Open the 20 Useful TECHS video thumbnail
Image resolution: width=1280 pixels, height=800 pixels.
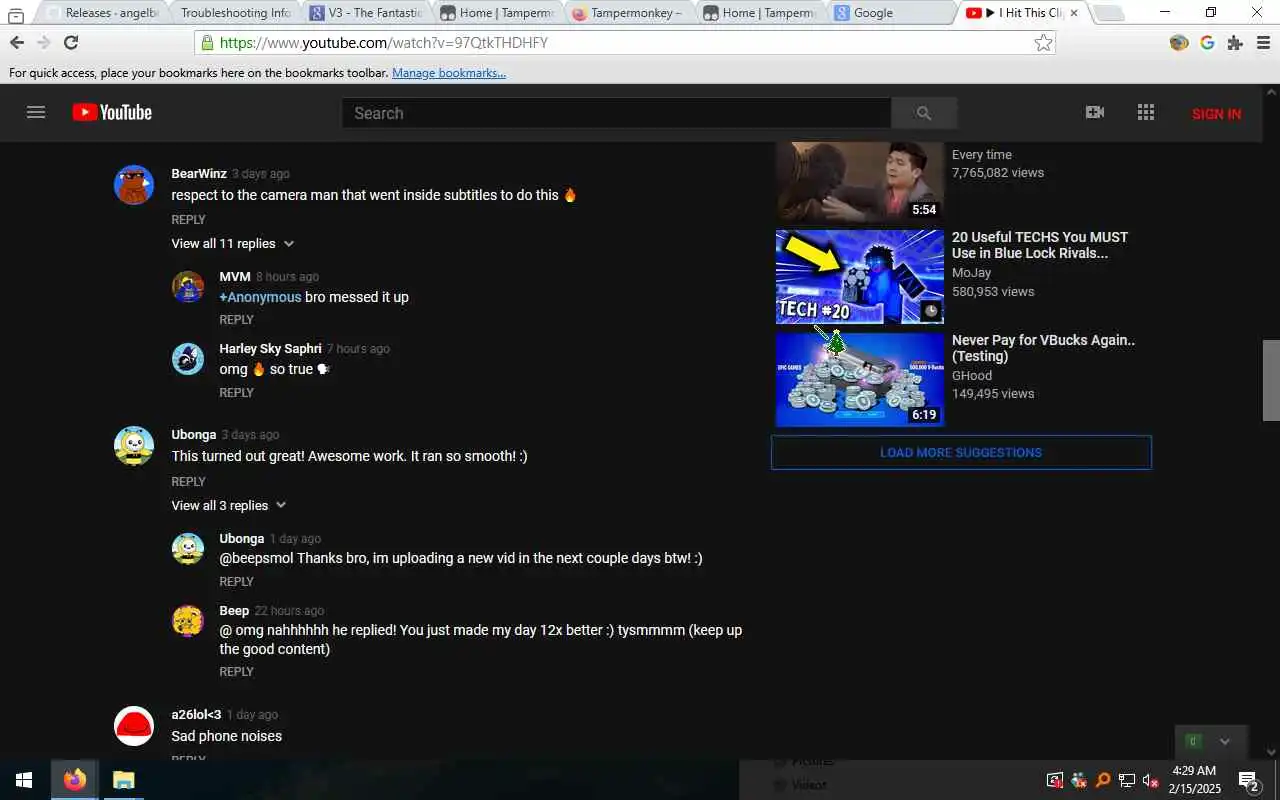pyautogui.click(x=860, y=277)
